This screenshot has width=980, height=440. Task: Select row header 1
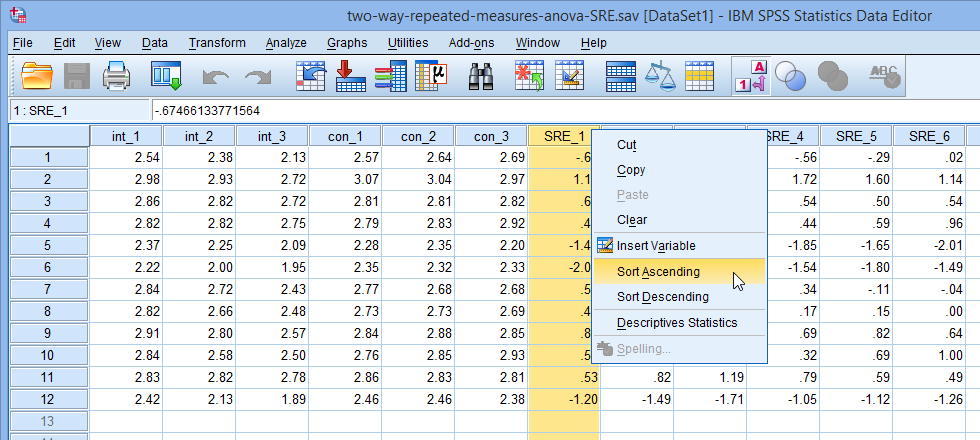[49, 158]
